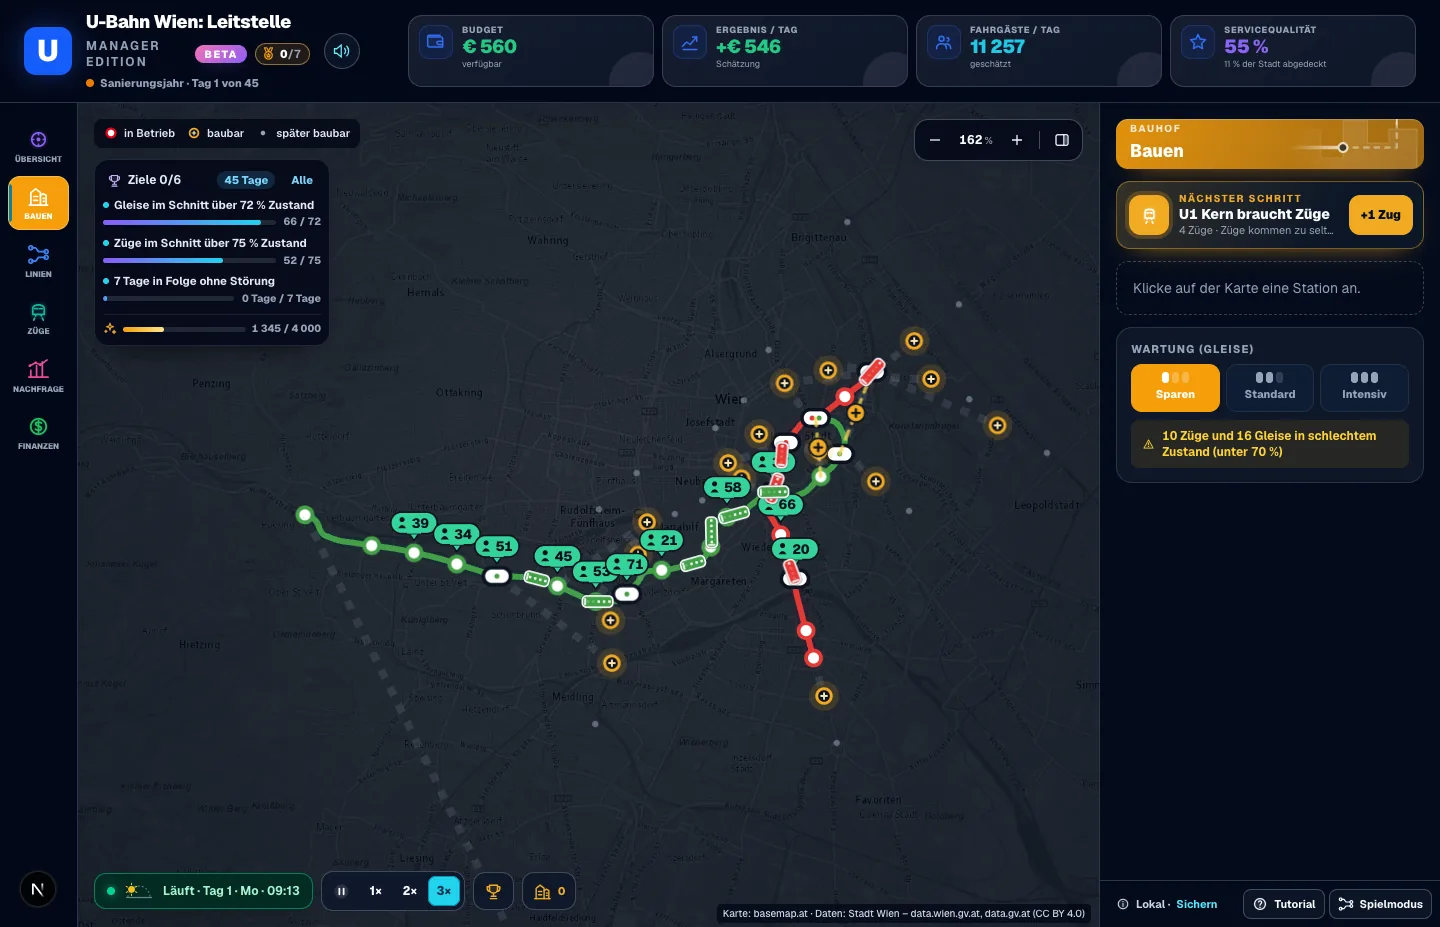Open the Übersicht overview in the sidebar
Image resolution: width=1440 pixels, height=927 pixels.
click(38, 146)
